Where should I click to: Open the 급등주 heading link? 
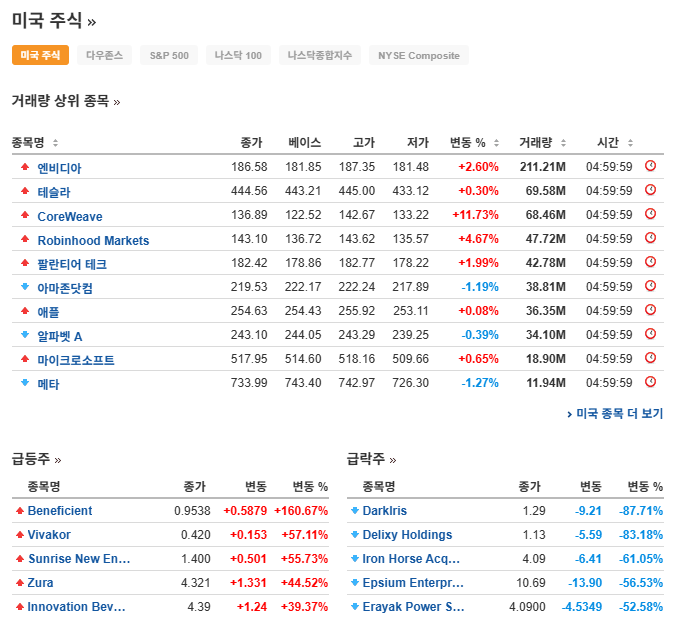(36, 459)
